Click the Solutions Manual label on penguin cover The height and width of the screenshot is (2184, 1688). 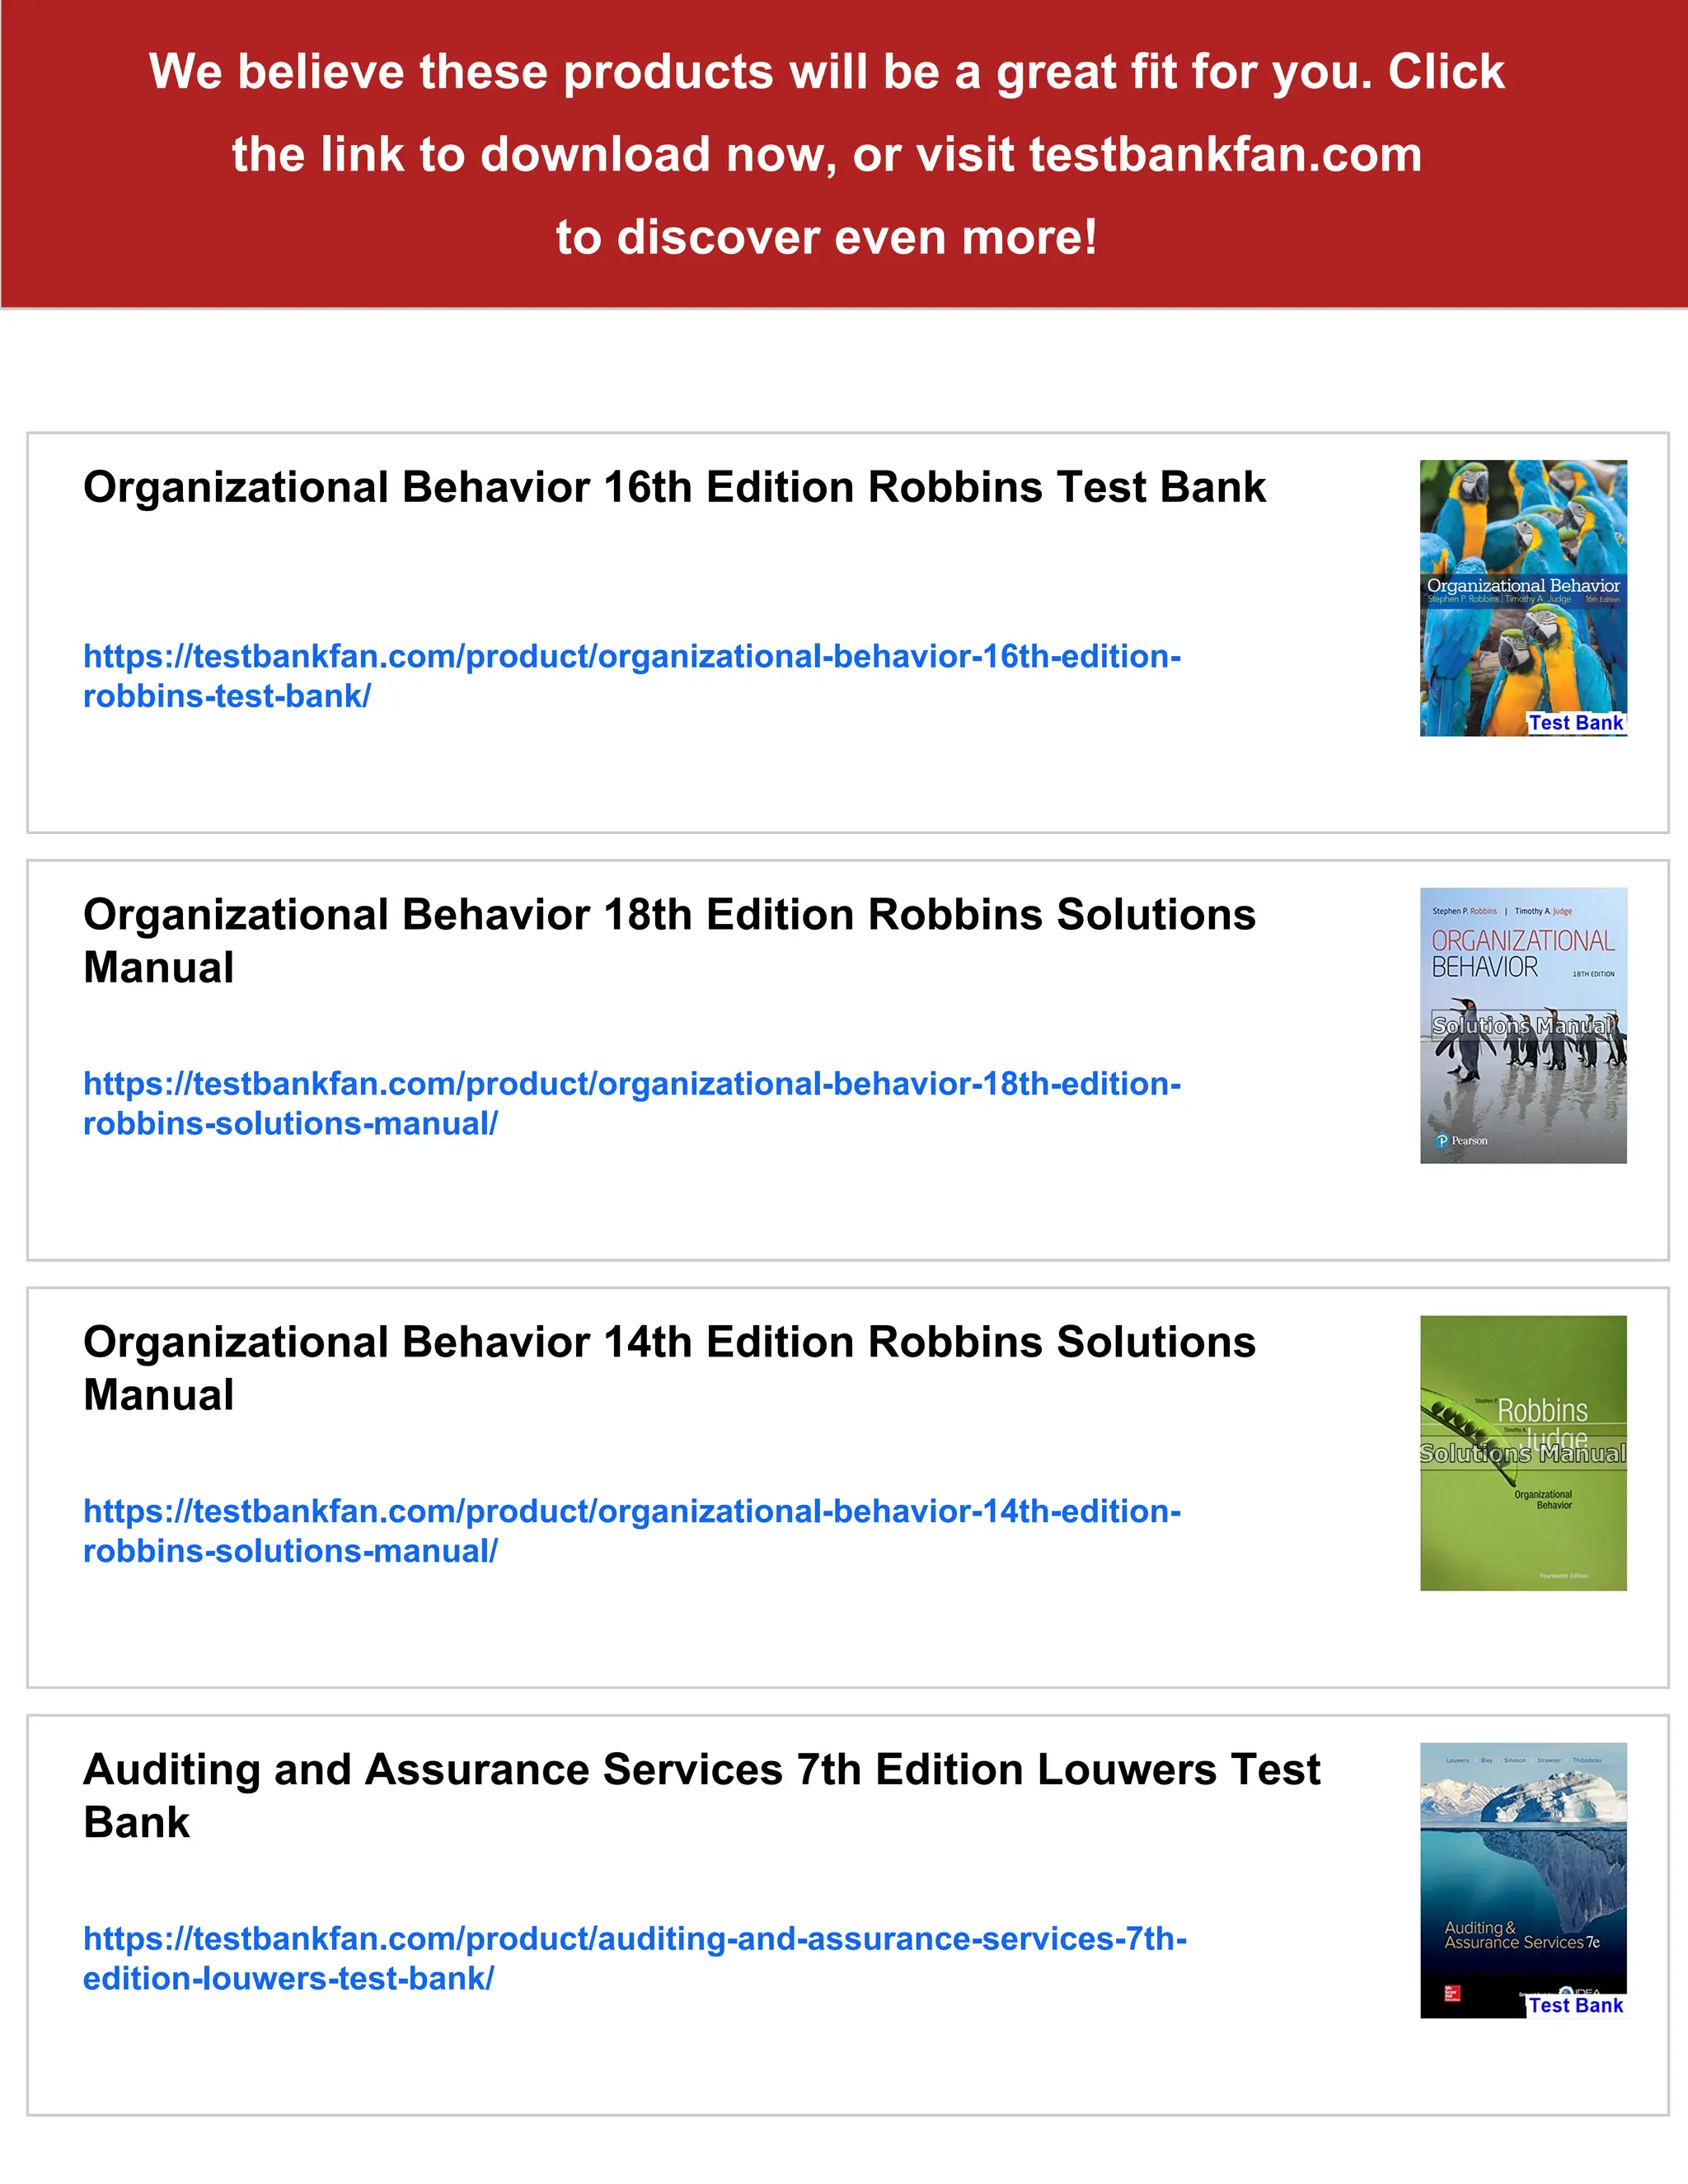(1522, 1026)
